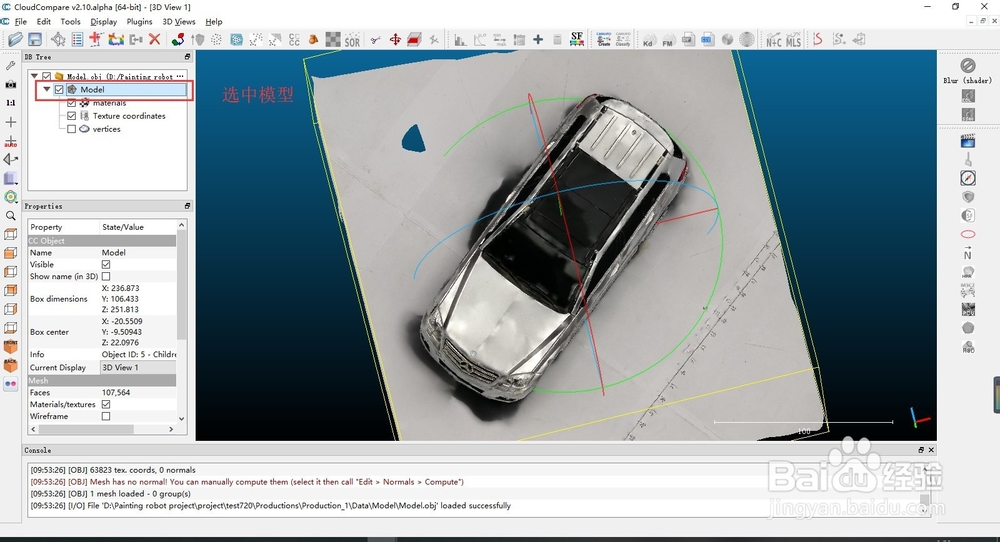Click the SF scalar field colors icon

point(577,40)
